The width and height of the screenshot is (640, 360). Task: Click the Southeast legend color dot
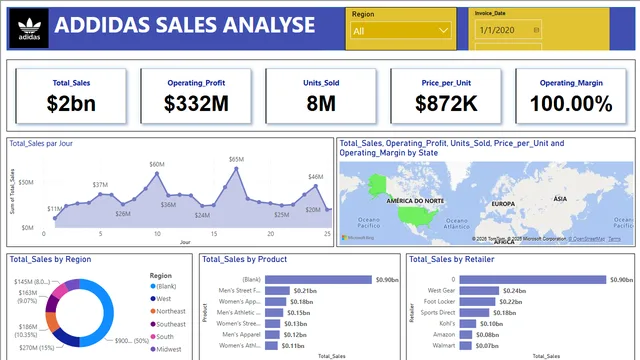153,324
